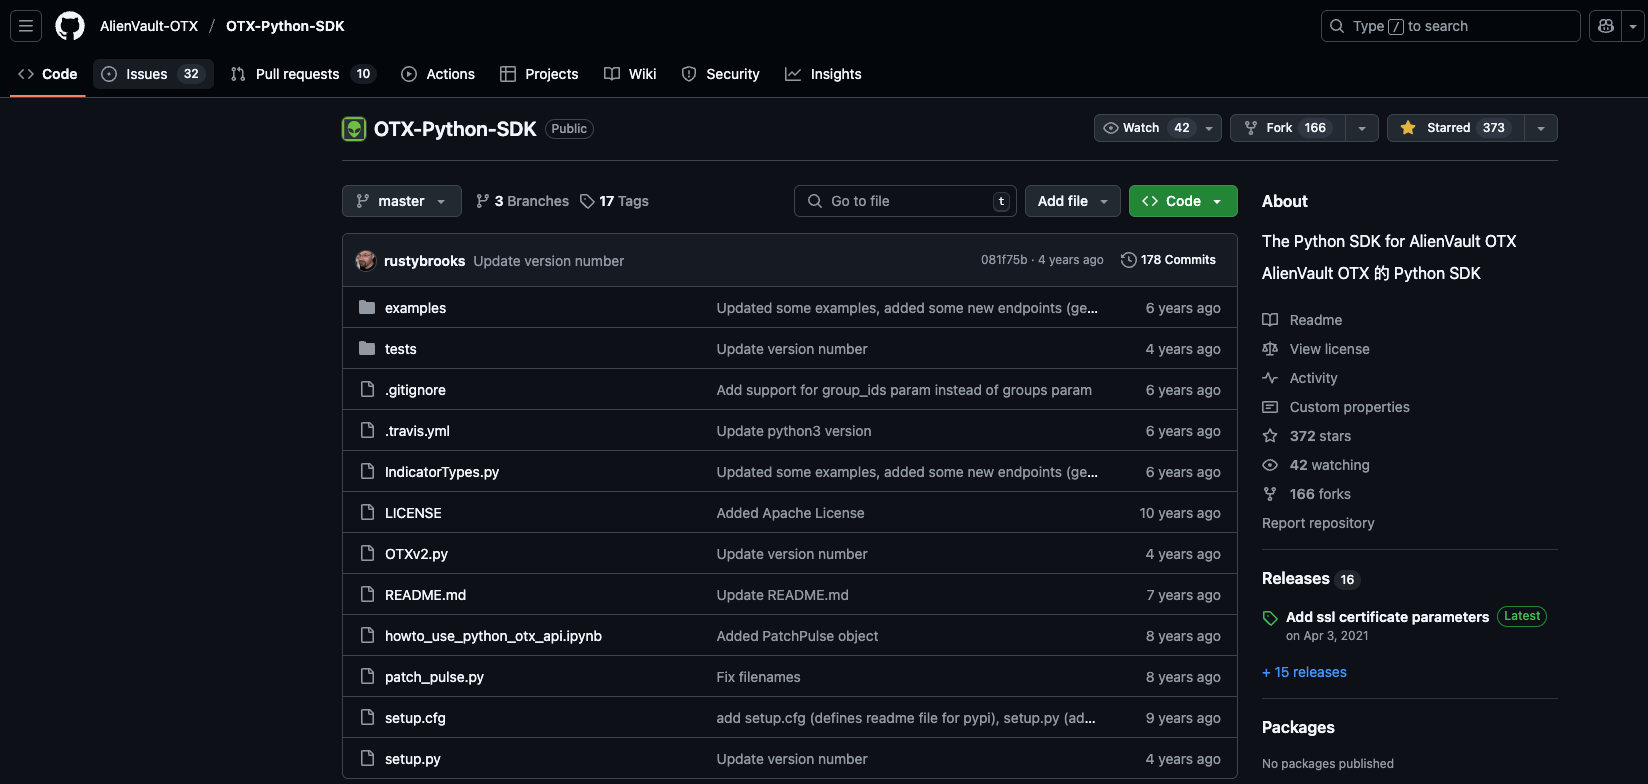Open the green Code dropdown button
The width and height of the screenshot is (1648, 784).
point(1183,201)
